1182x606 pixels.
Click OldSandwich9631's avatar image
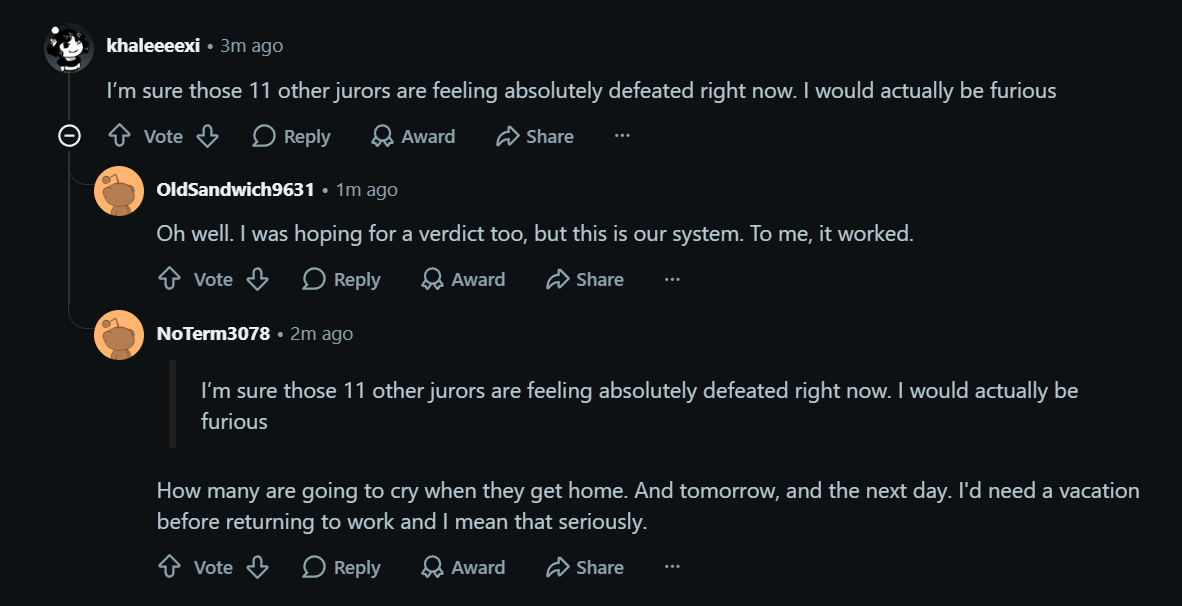tap(119, 191)
